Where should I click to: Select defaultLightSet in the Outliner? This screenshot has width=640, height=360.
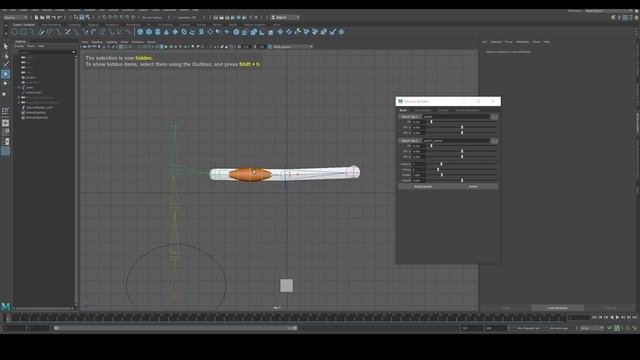tap(36, 112)
